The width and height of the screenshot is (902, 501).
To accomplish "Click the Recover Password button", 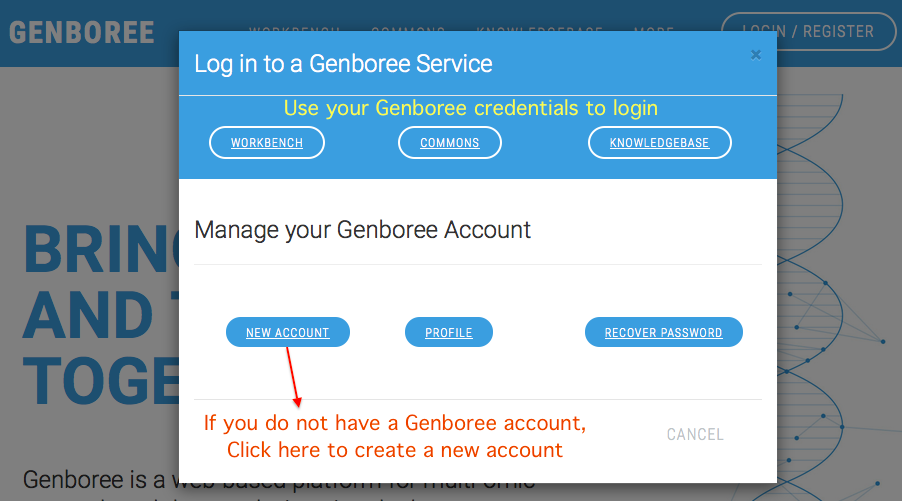I will pos(663,333).
